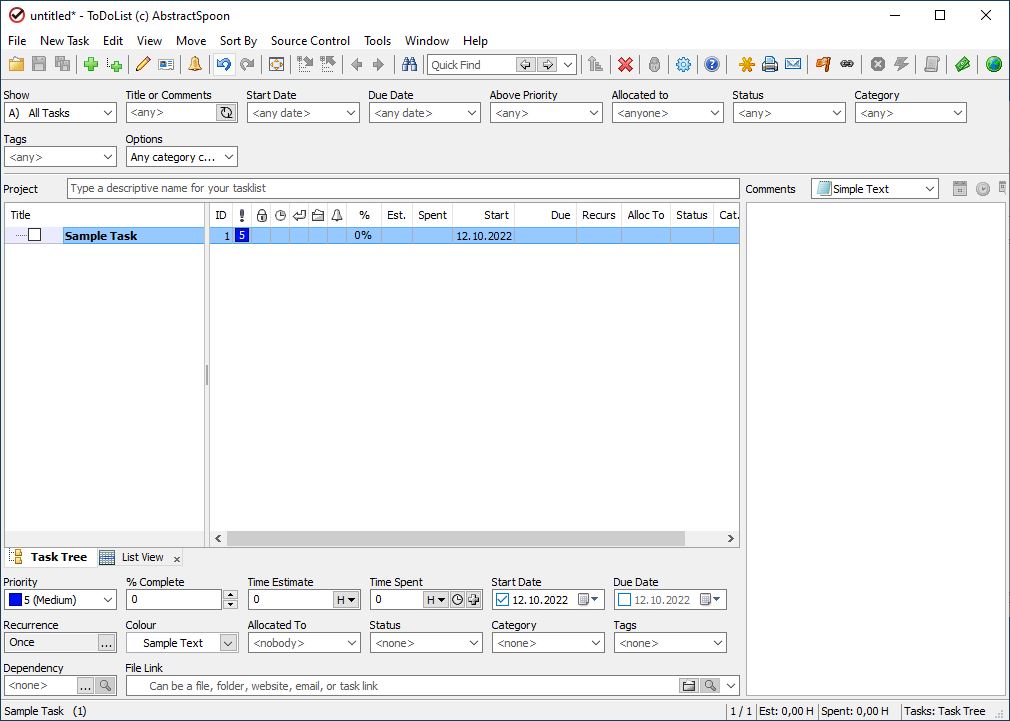Click the Dependency ellipsis button
This screenshot has width=1010, height=721.
pos(85,686)
